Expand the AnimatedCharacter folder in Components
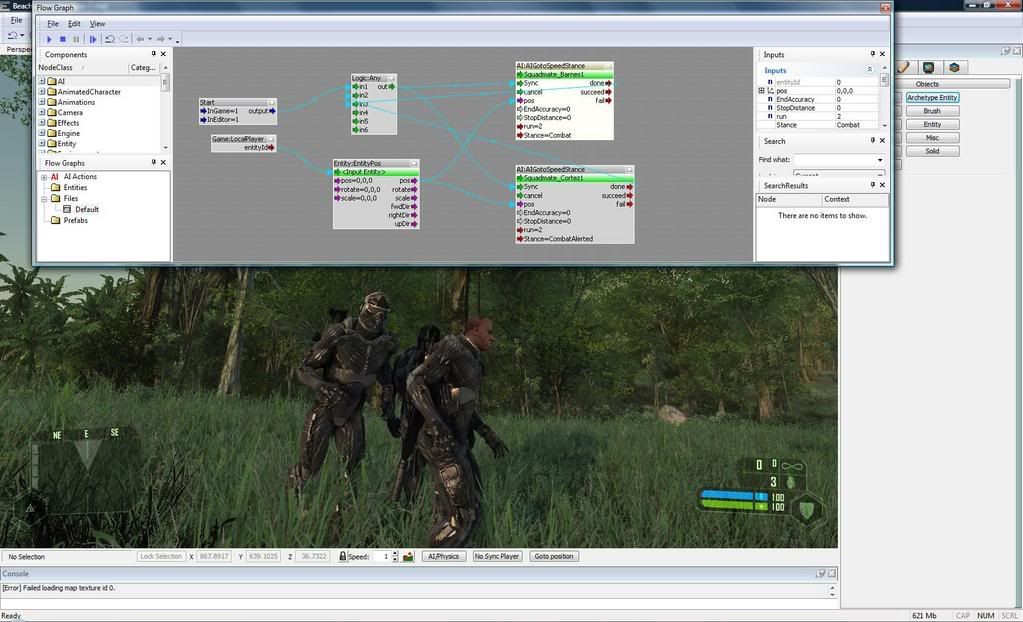Screen dimensions: 1023x622 point(42,92)
